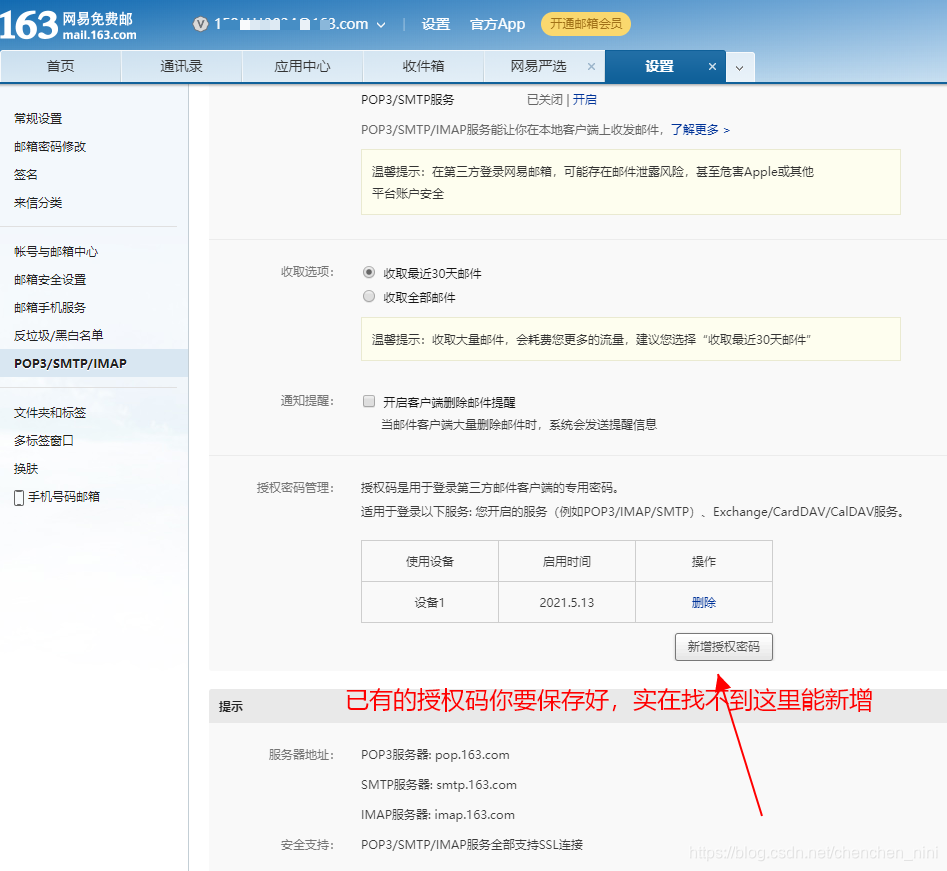Click the 开通邮箱会员 button

click(586, 24)
